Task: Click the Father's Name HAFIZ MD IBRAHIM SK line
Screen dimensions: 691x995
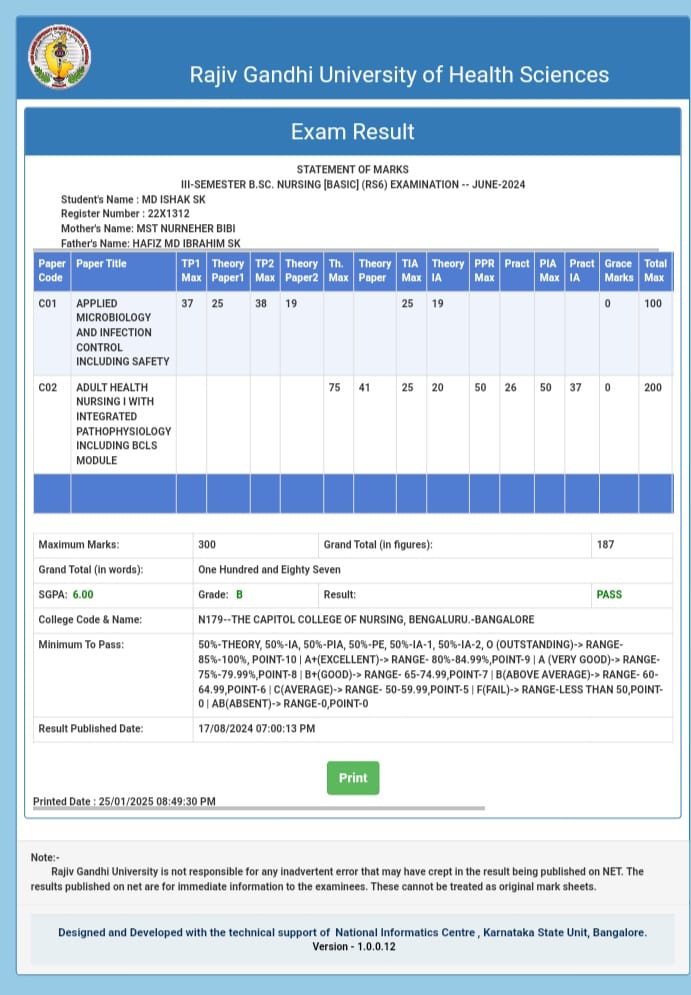Action: coord(150,243)
